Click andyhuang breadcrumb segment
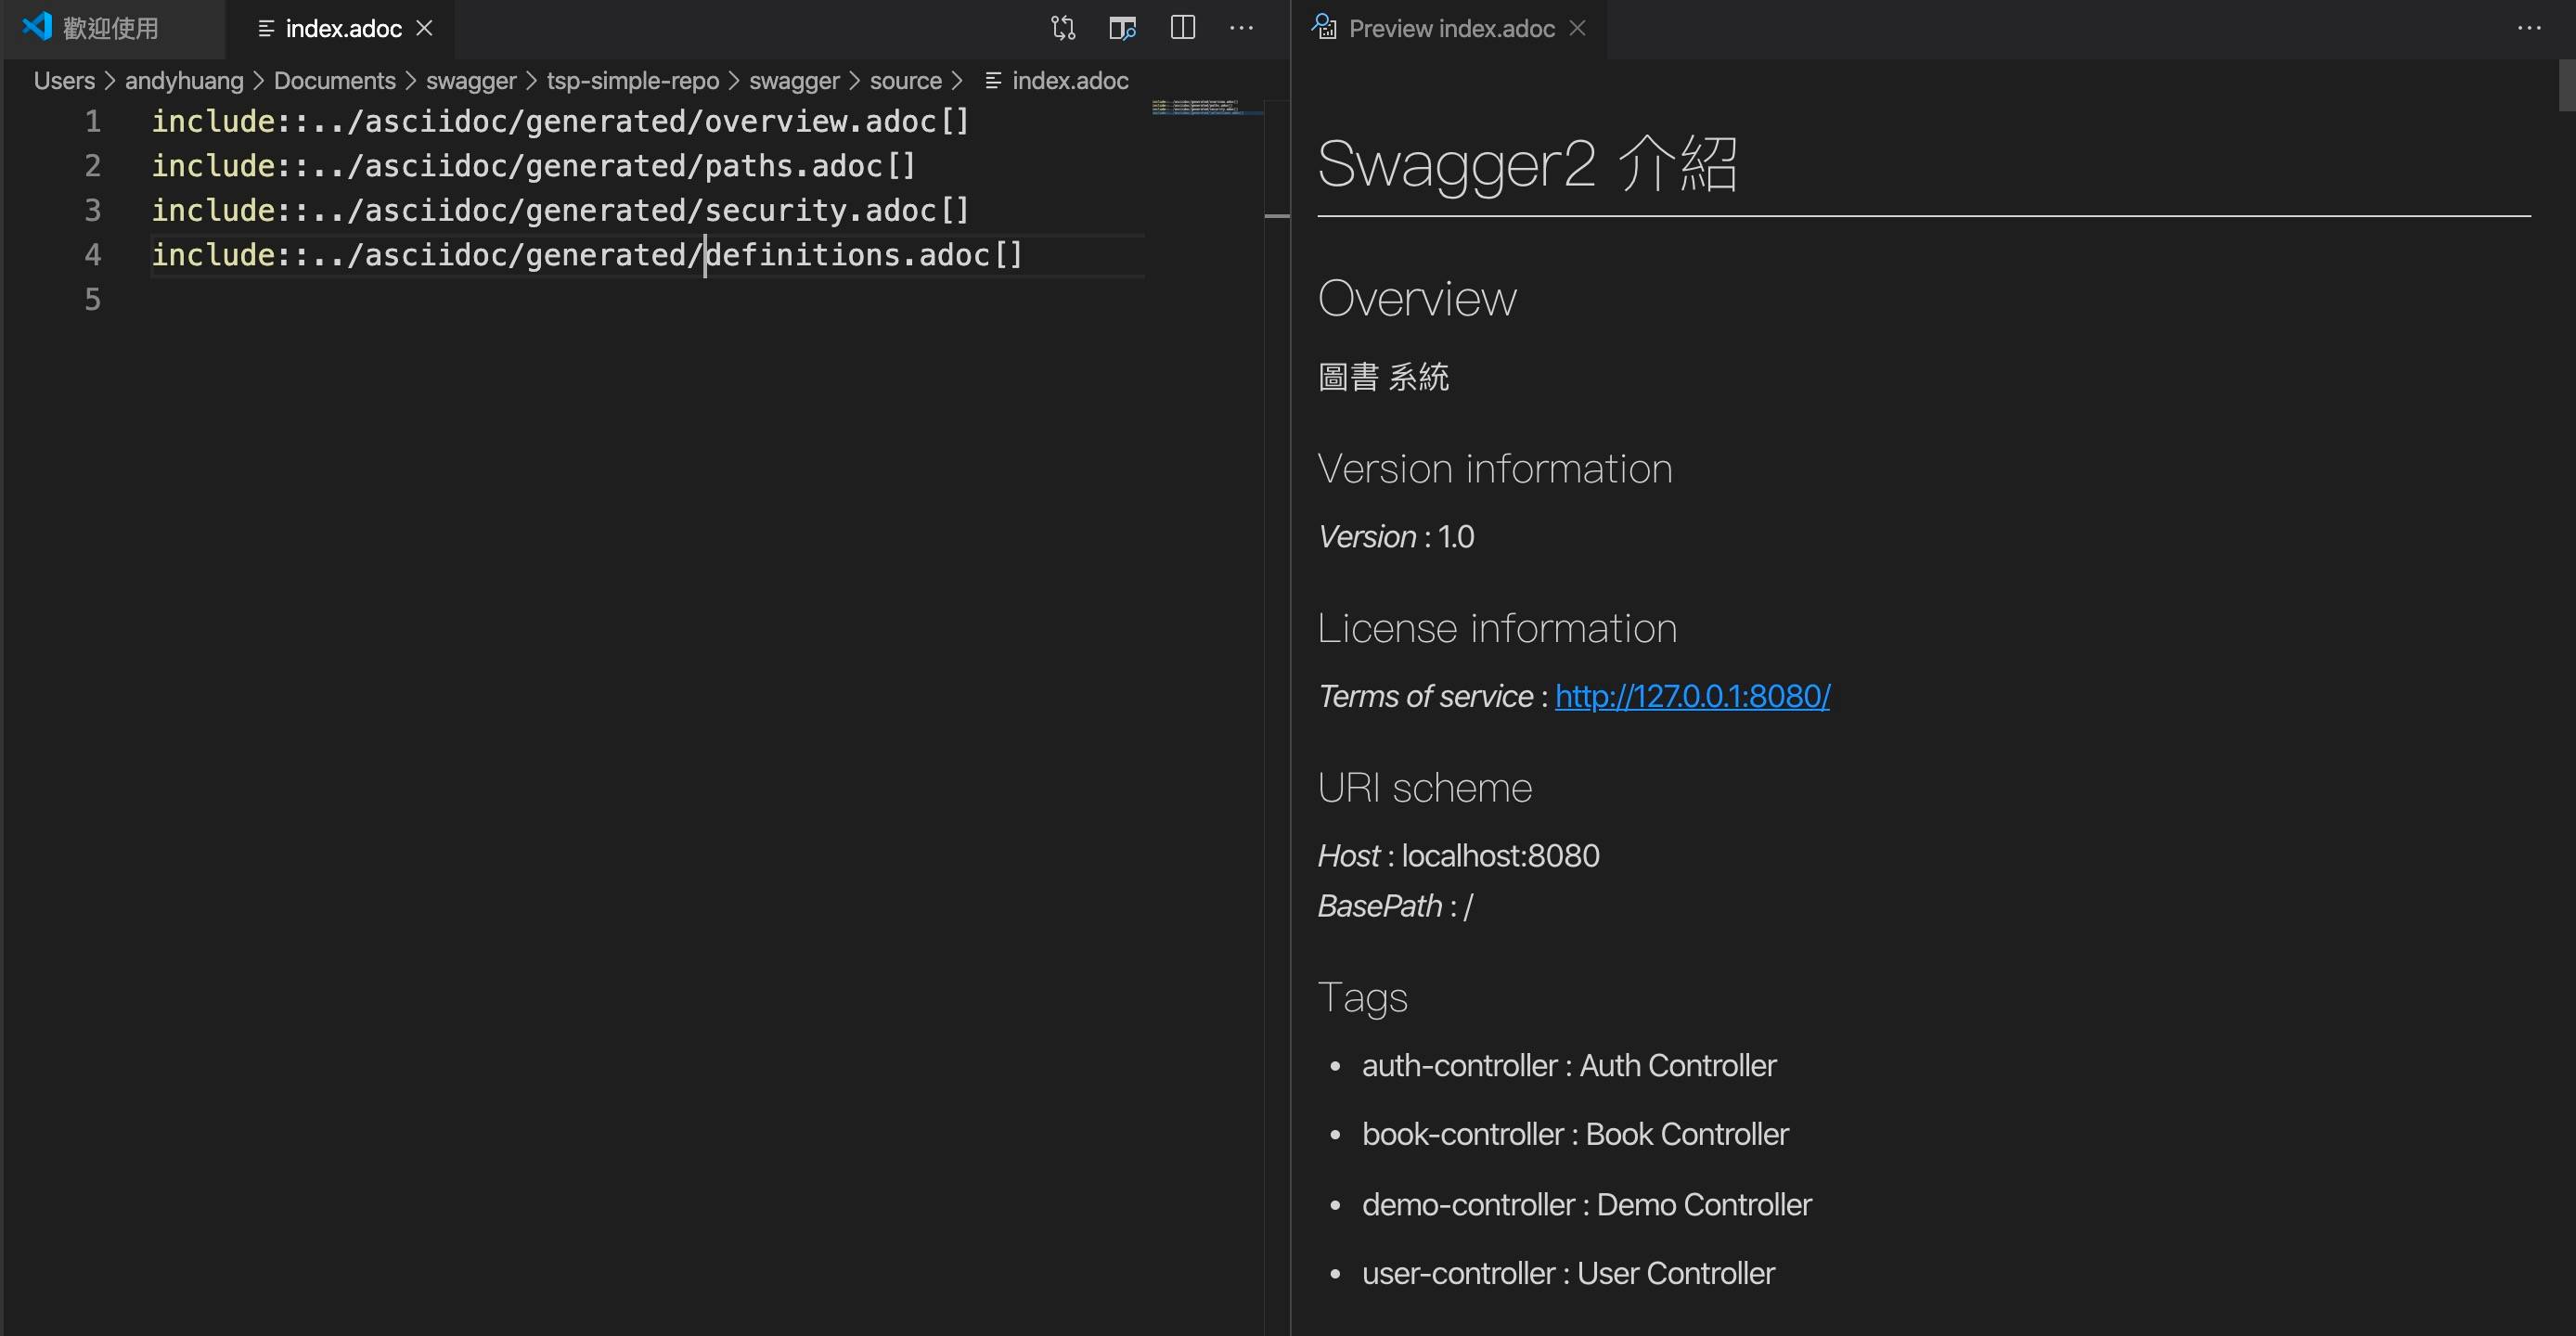The image size is (2576, 1336). coord(184,81)
